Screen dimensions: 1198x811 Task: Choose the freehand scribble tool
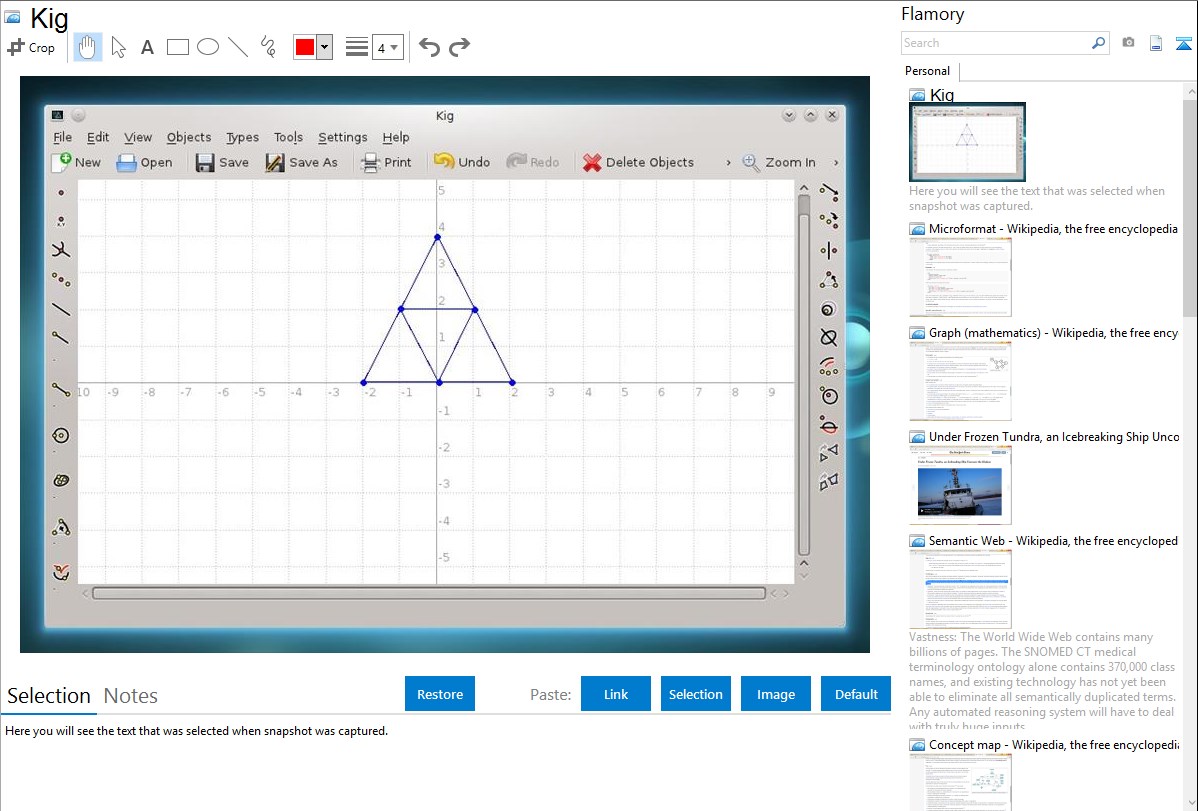tap(268, 47)
